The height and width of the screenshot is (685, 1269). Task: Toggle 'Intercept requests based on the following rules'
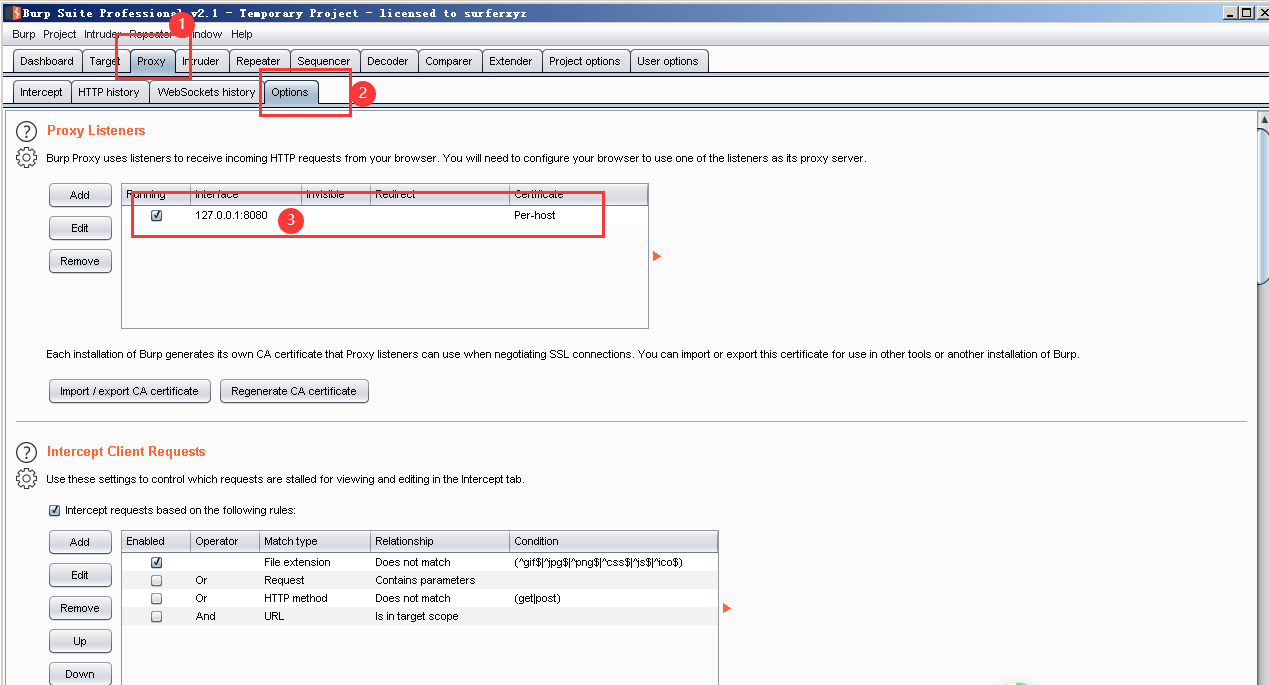[54, 510]
